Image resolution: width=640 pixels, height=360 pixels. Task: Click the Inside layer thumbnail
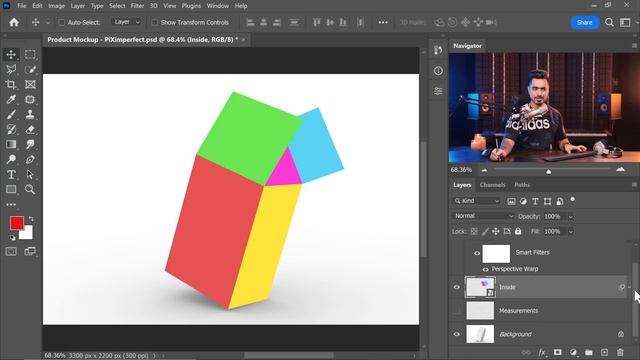[x=480, y=287]
